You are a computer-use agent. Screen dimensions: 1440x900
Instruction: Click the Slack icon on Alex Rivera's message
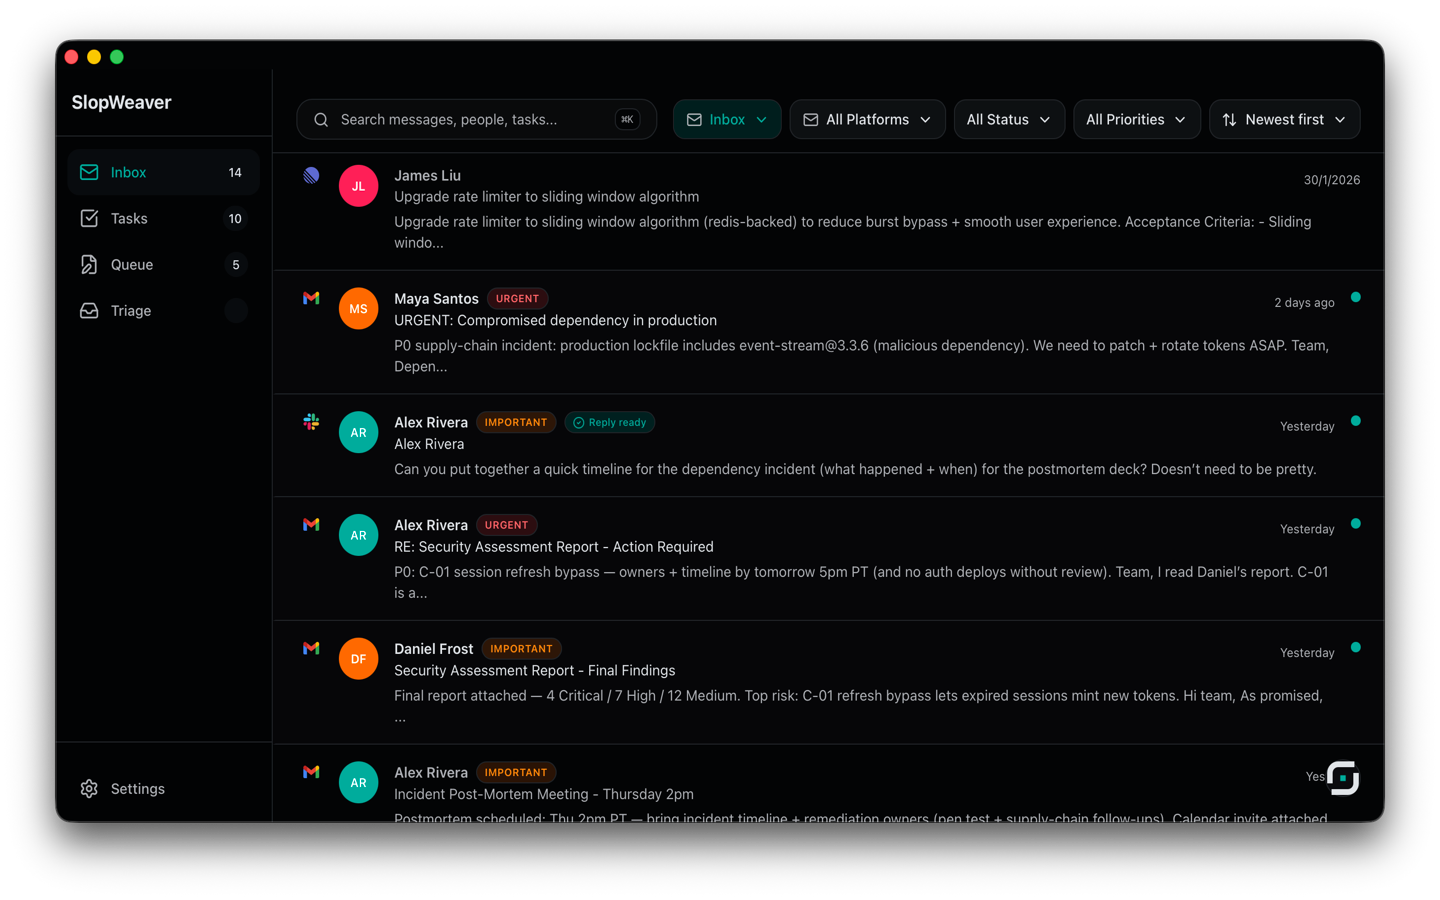coord(311,421)
